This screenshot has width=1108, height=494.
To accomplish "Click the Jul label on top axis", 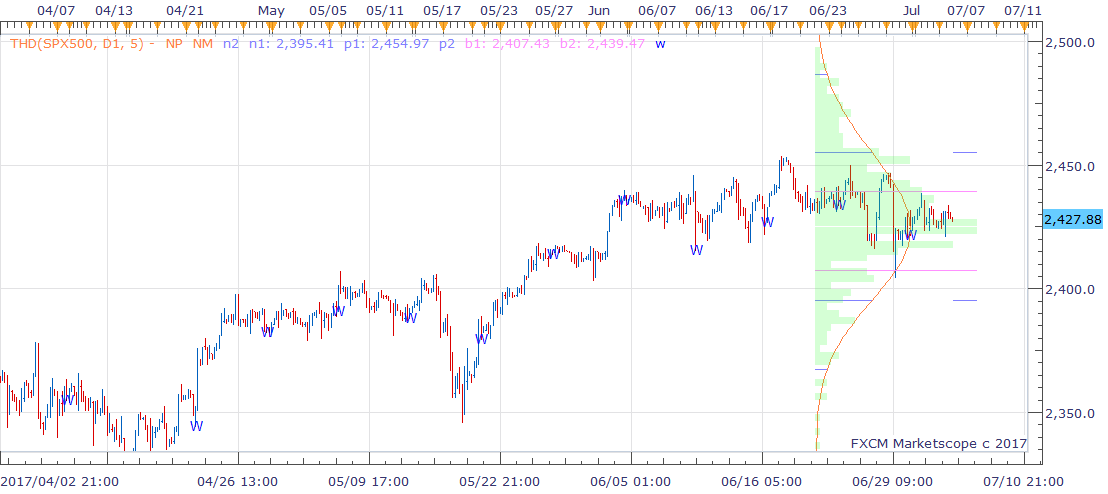I will point(912,11).
